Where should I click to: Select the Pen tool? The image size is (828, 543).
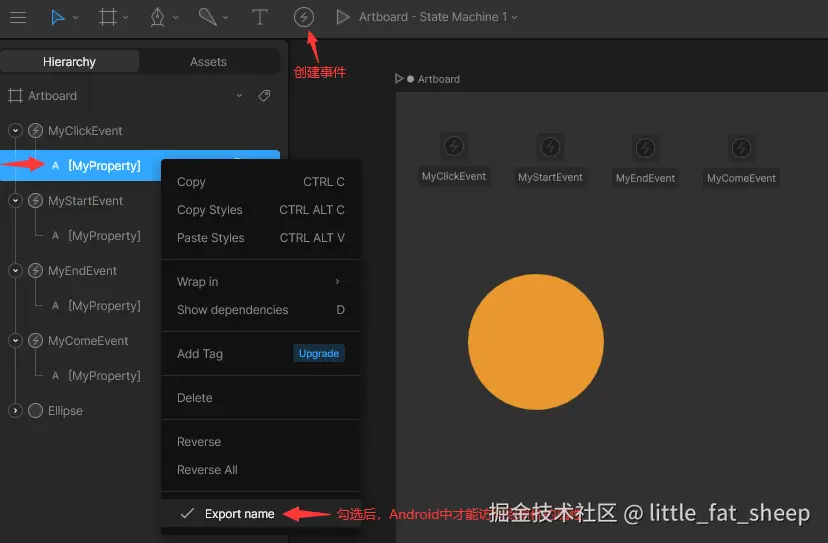point(157,17)
